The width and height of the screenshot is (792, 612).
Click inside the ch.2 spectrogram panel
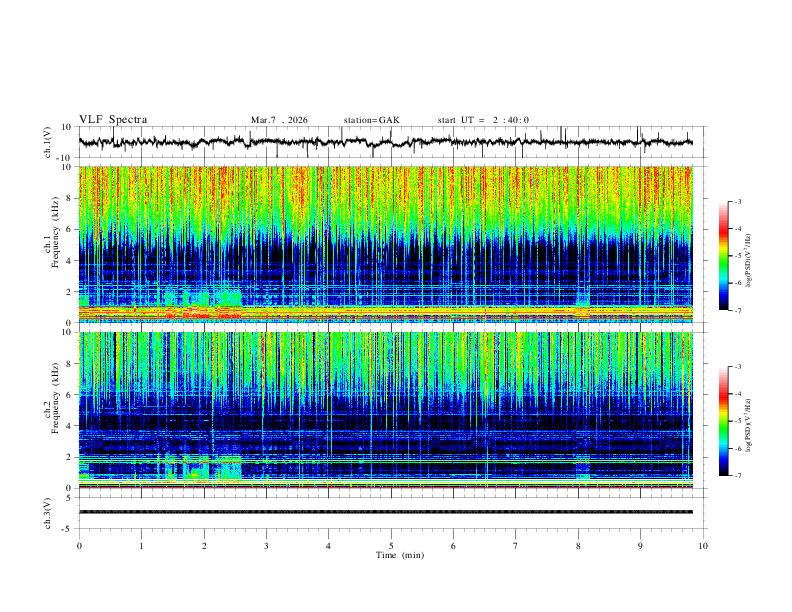pos(385,410)
